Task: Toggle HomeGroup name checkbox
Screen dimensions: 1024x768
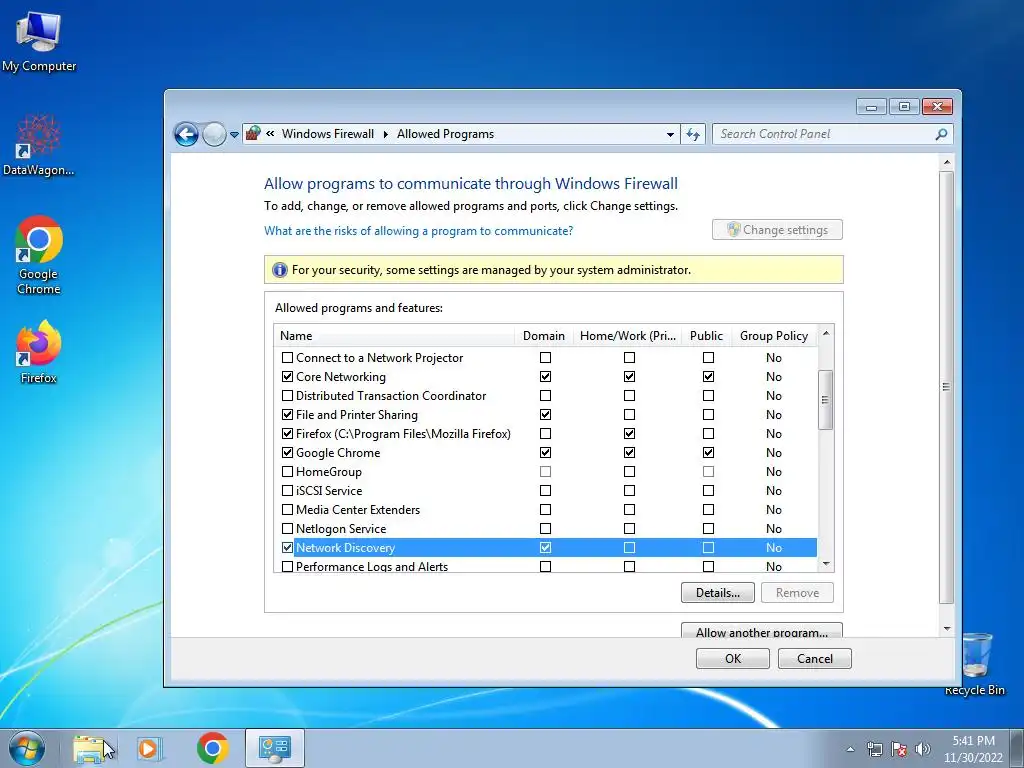Action: click(287, 472)
